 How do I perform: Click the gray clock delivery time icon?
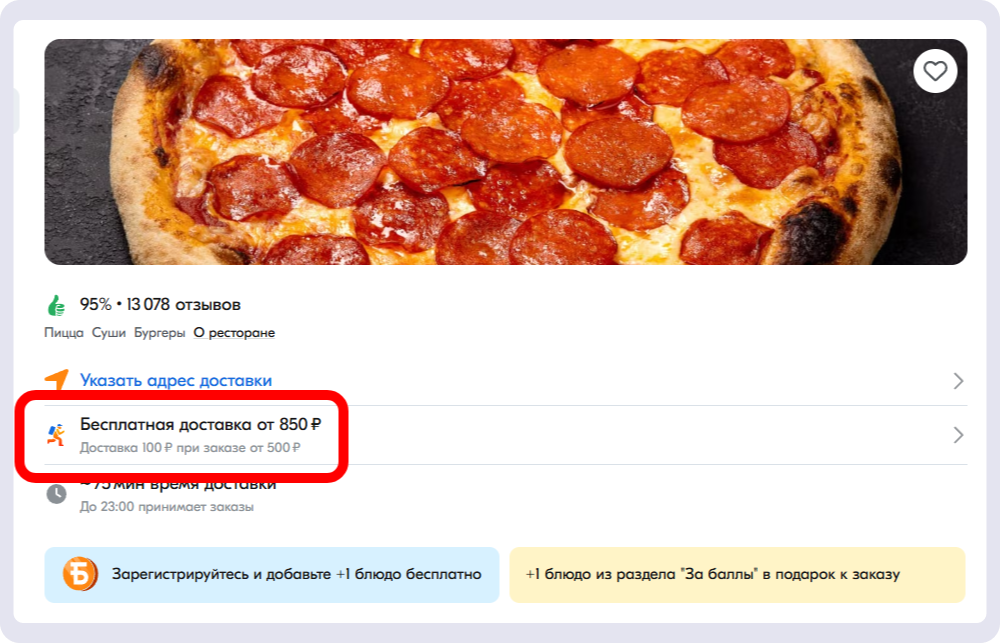pyautogui.click(x=56, y=494)
